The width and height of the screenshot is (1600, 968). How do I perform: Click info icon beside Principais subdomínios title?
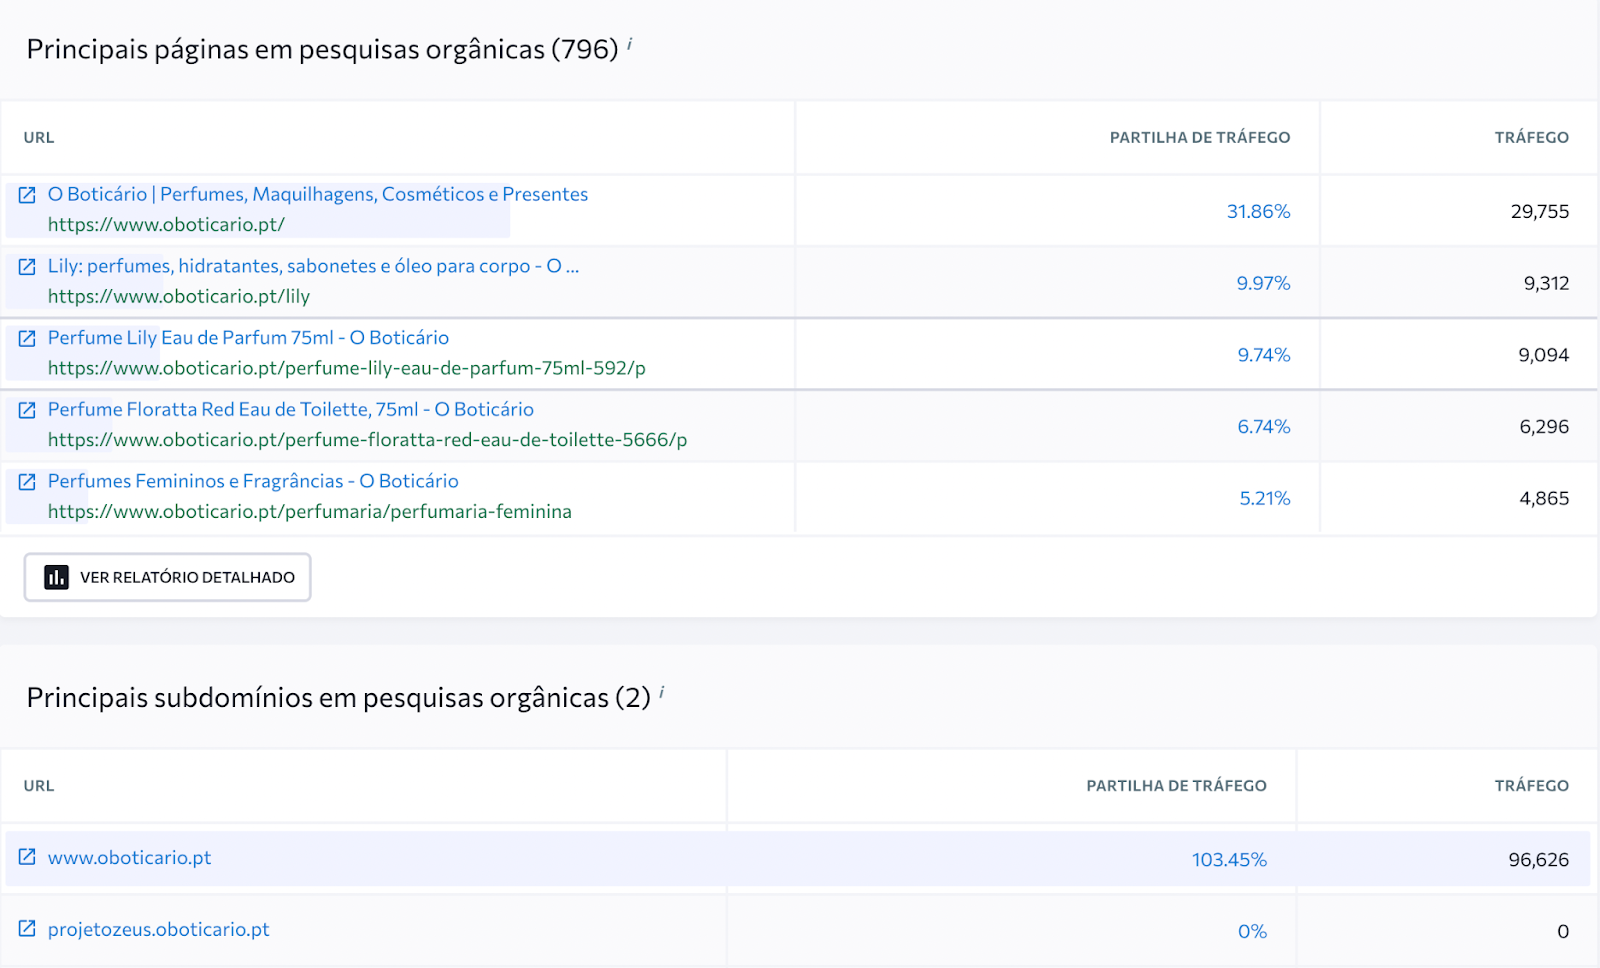click(x=661, y=692)
